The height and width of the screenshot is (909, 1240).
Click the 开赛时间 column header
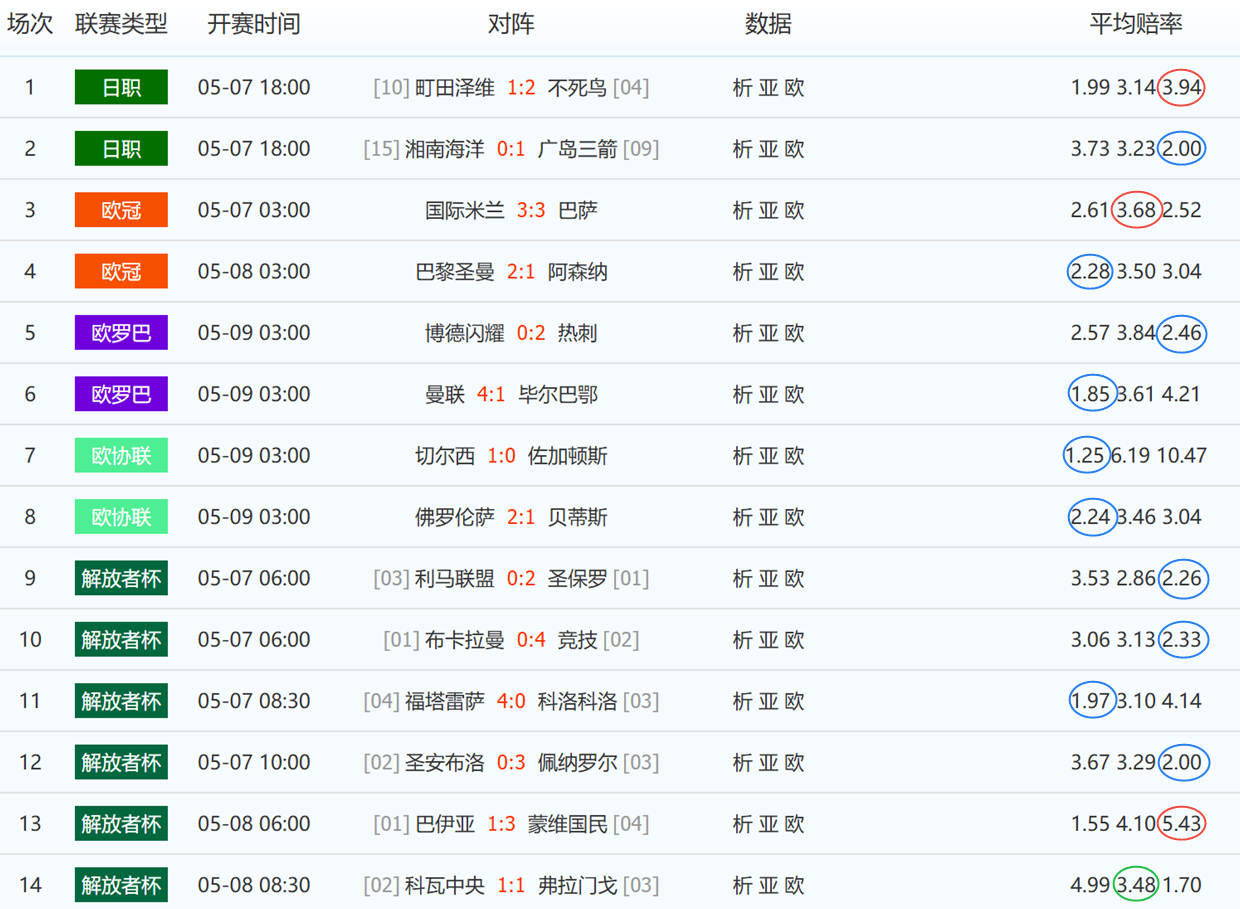coord(254,25)
